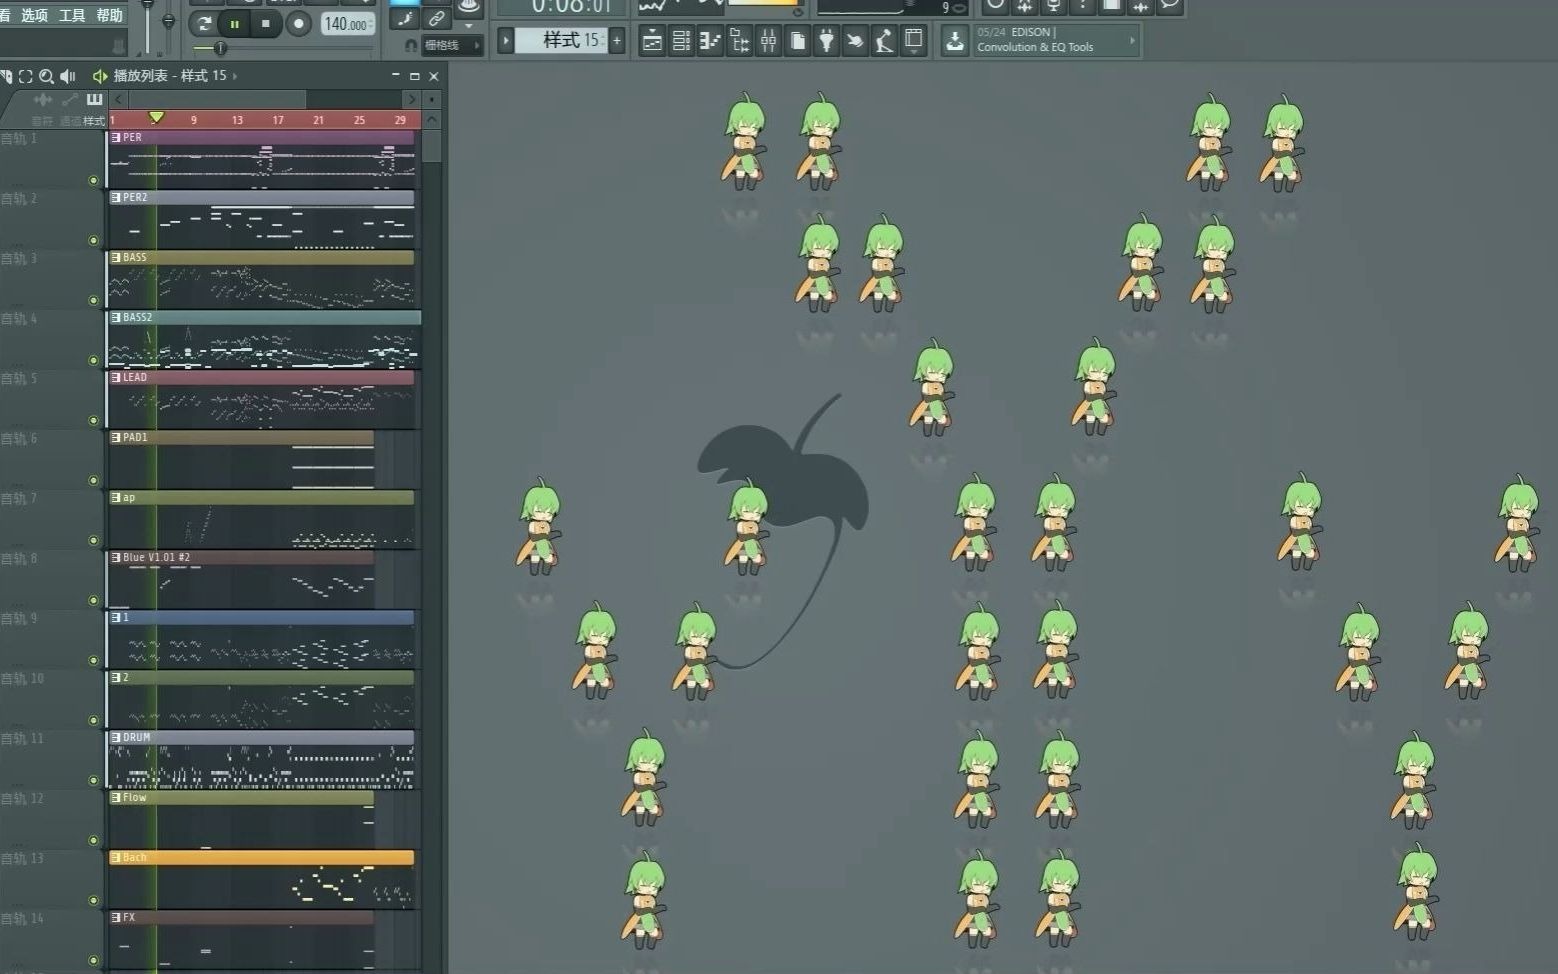Image resolution: width=1558 pixels, height=974 pixels.
Task: Click the touch controller hand icon
Action: 855,41
